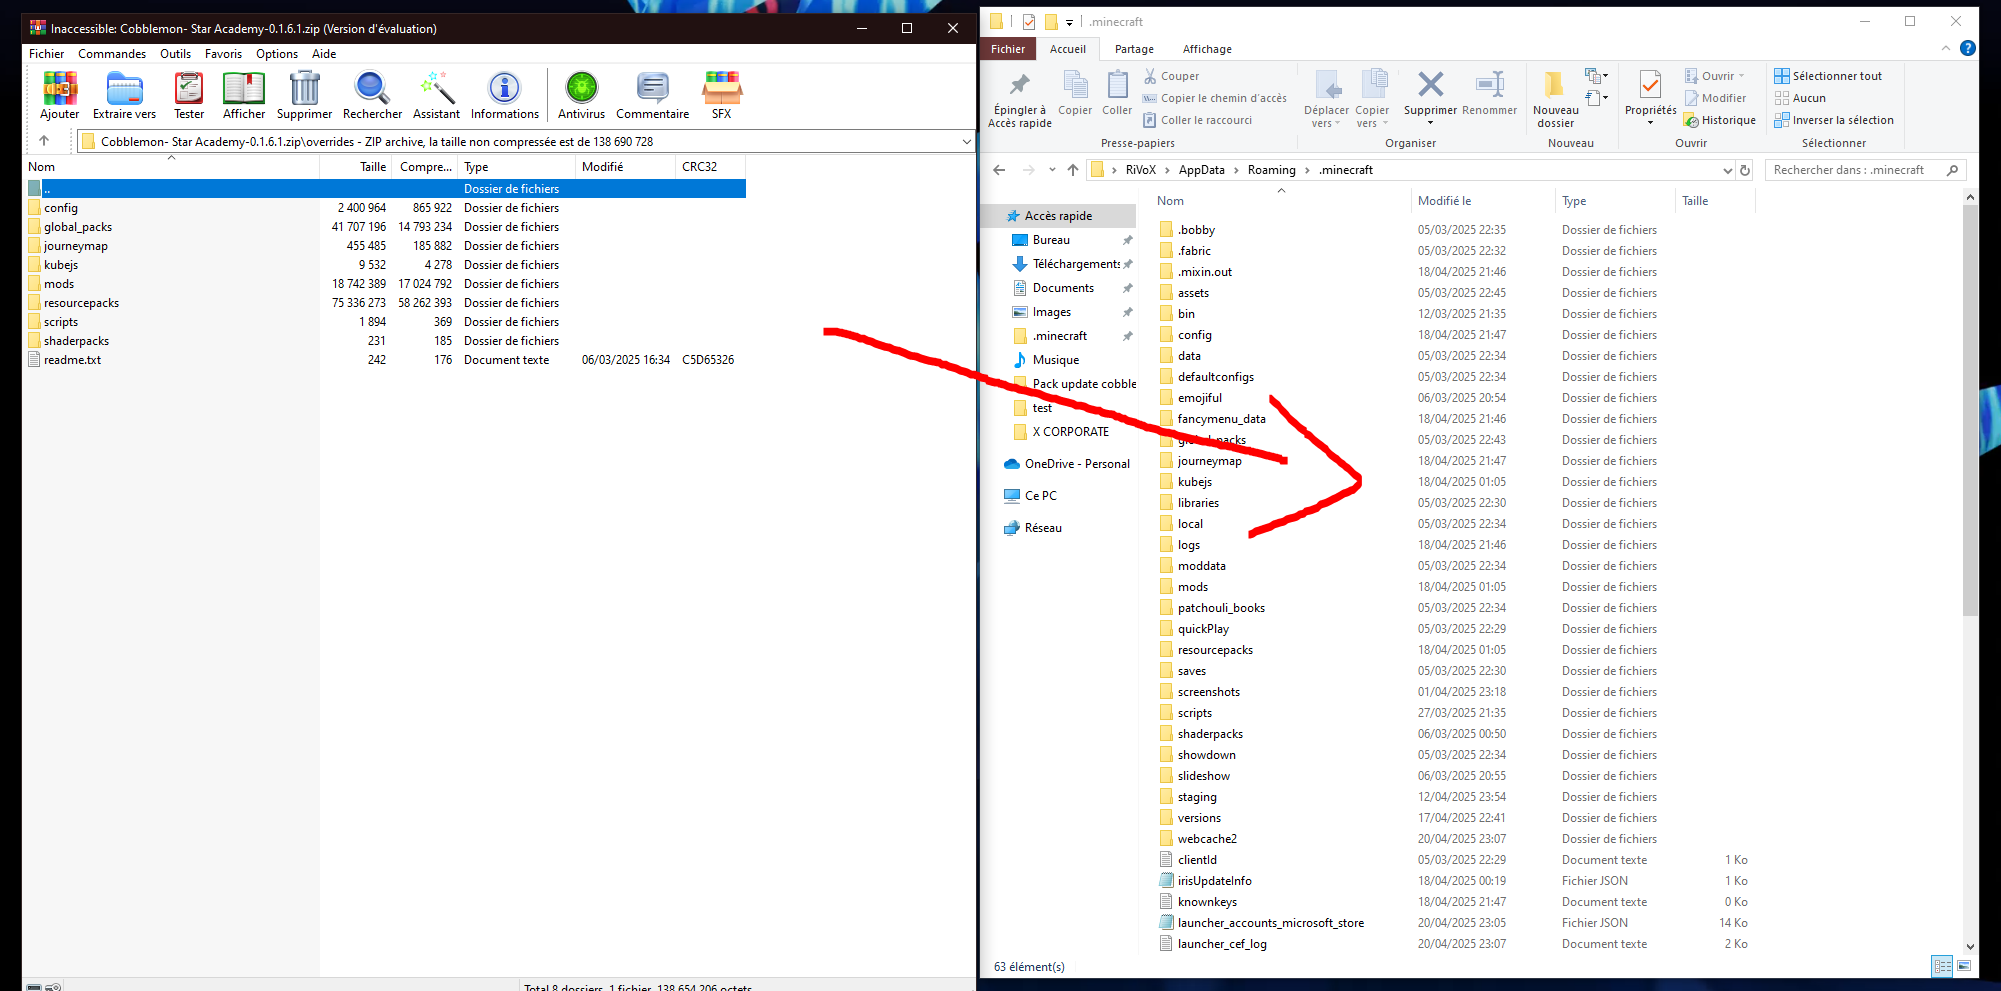Open the Explorer address bar history dropdown

pos(1727,170)
